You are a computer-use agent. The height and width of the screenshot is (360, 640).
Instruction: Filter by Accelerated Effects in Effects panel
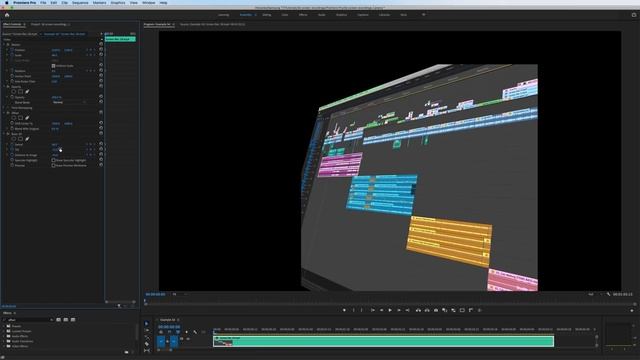pyautogui.click(x=58, y=320)
